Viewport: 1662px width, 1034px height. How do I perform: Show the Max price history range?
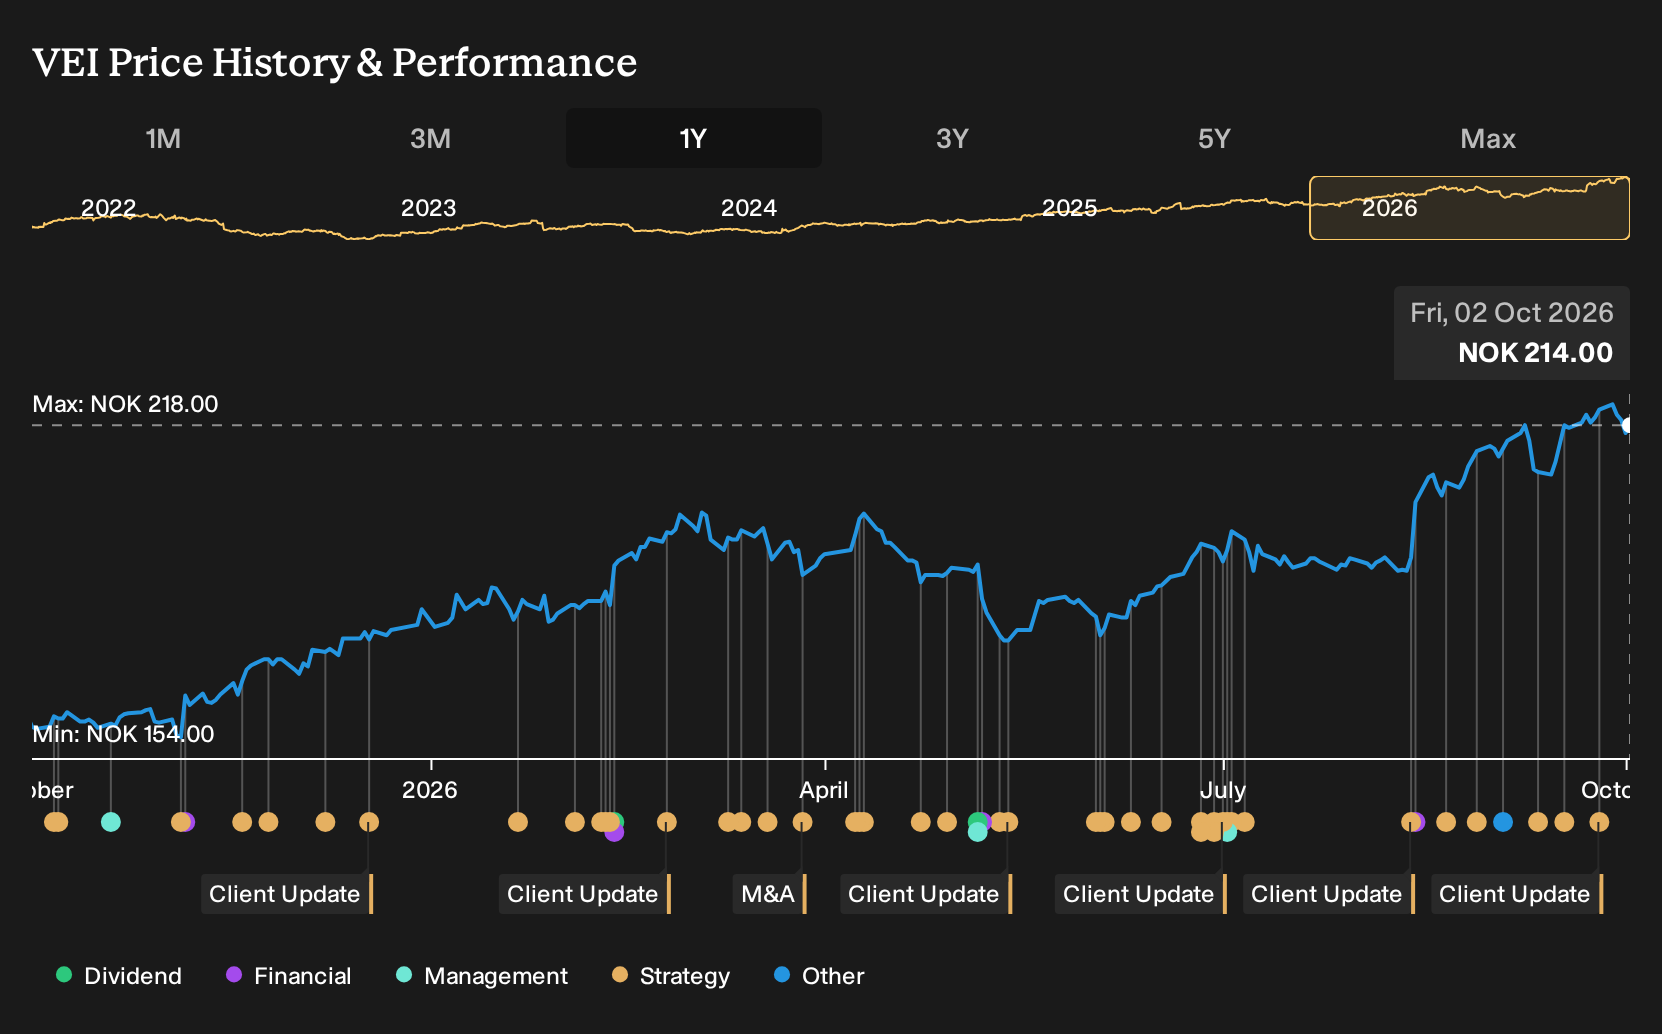1488,138
